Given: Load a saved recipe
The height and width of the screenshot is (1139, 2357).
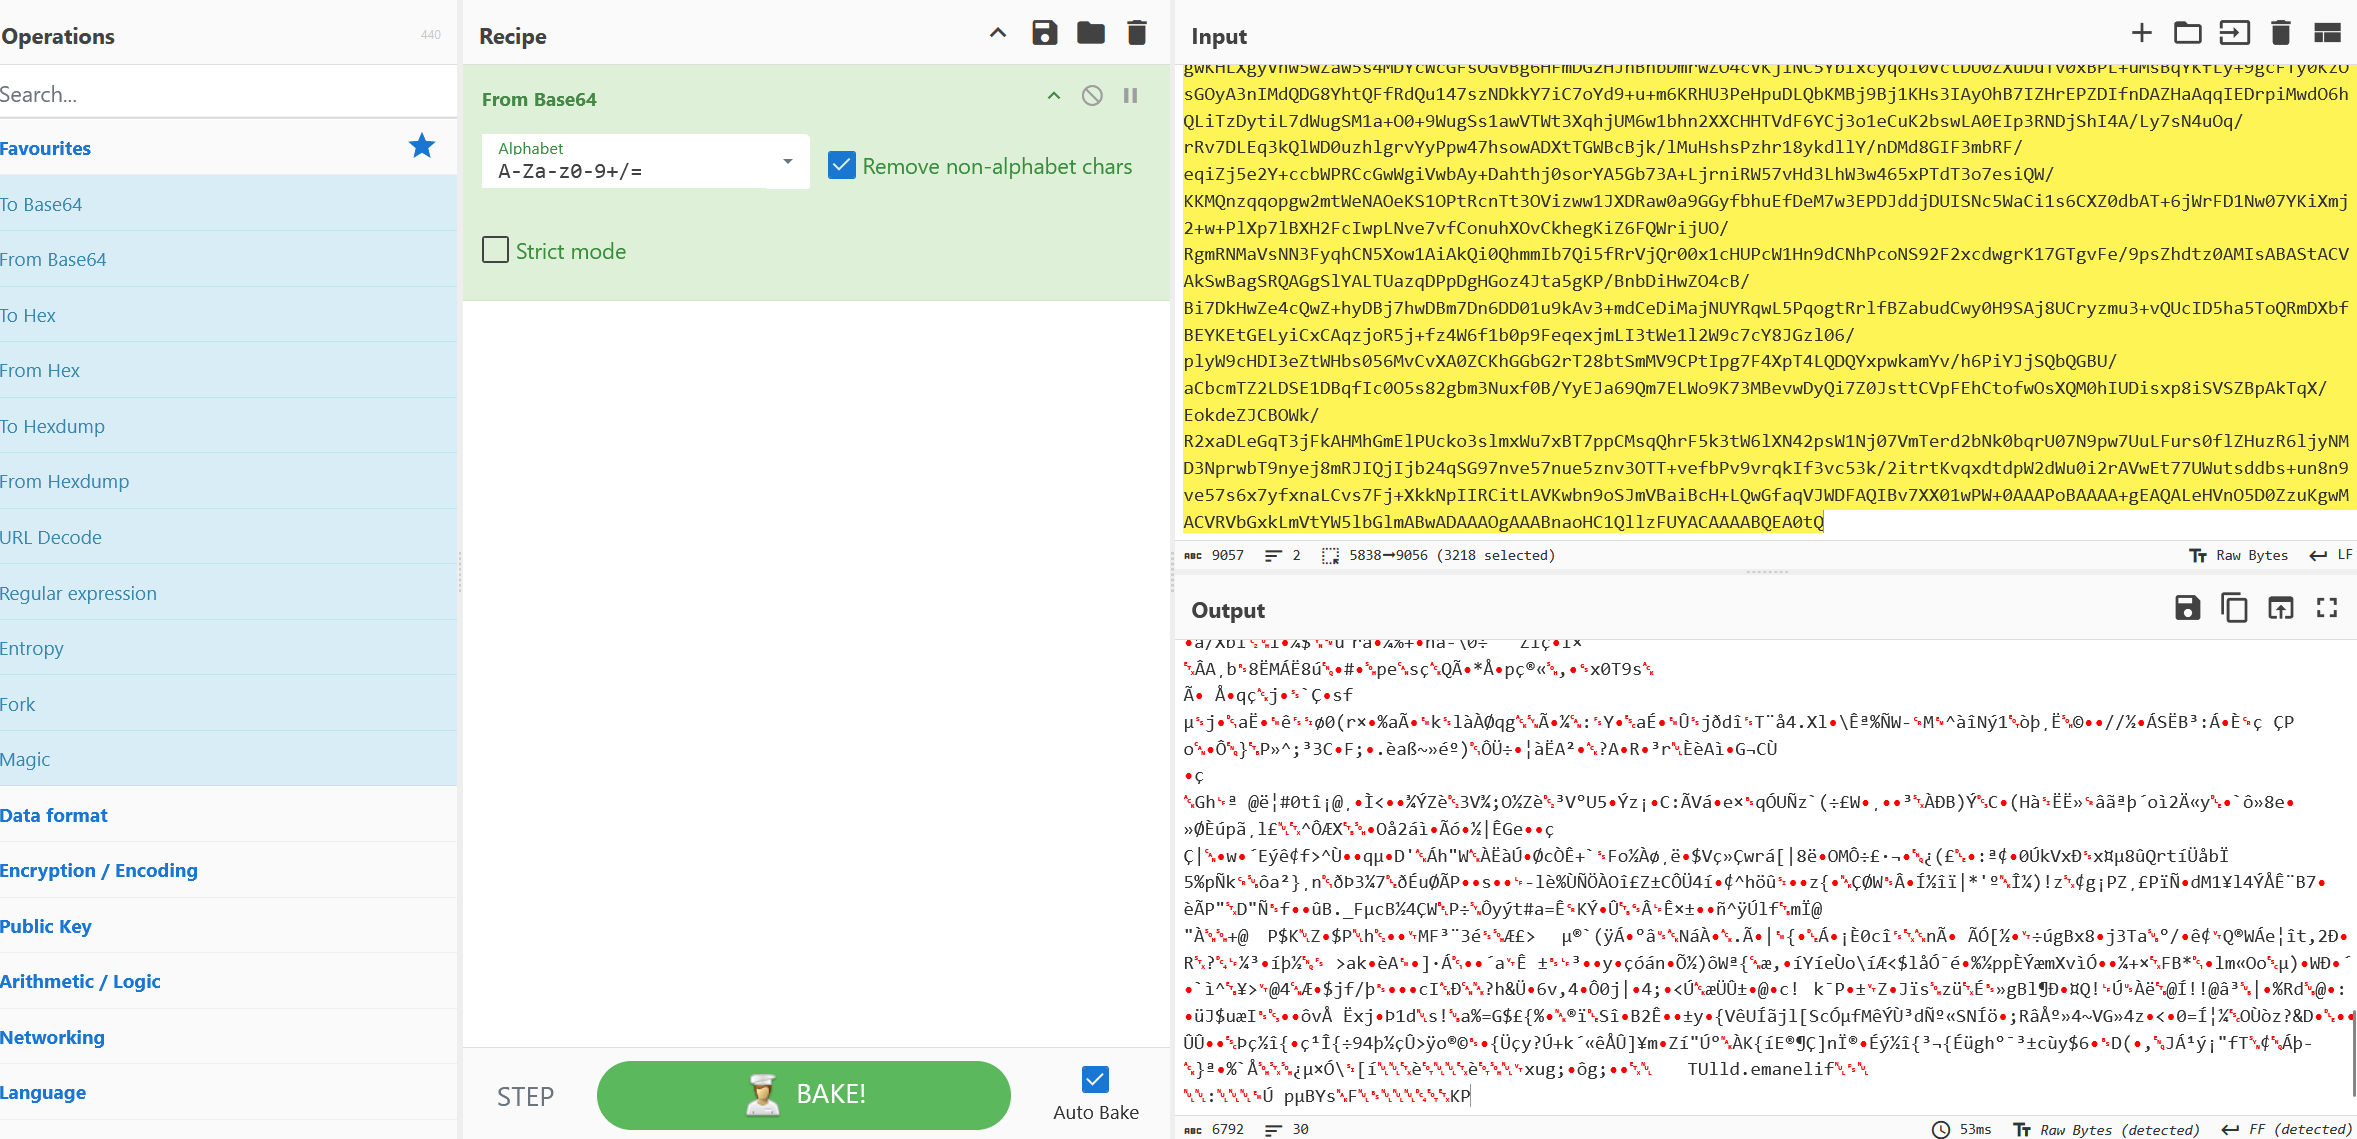Looking at the screenshot, I should [1090, 33].
